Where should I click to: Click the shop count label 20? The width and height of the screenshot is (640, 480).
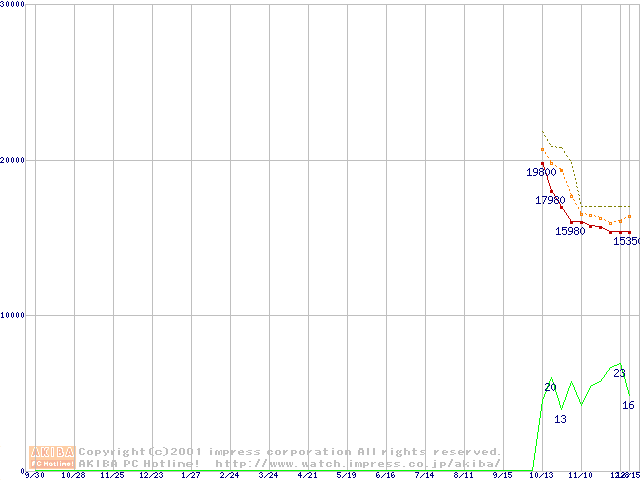pyautogui.click(x=551, y=387)
